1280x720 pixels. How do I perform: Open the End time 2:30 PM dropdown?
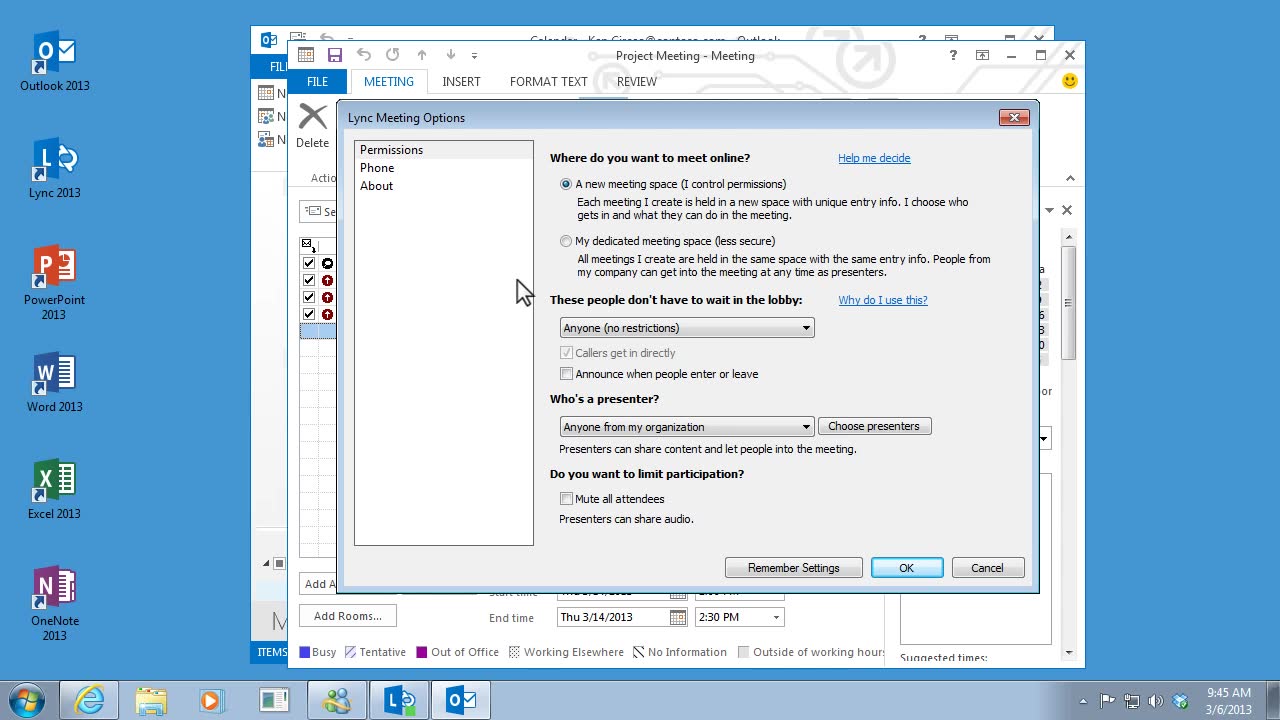776,617
